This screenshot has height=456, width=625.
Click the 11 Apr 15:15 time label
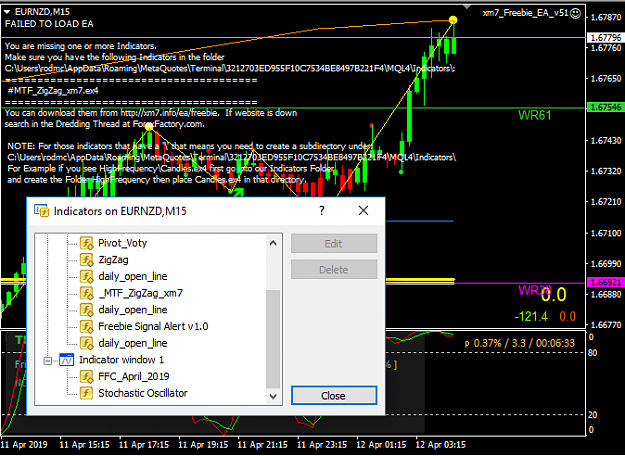coord(85,444)
